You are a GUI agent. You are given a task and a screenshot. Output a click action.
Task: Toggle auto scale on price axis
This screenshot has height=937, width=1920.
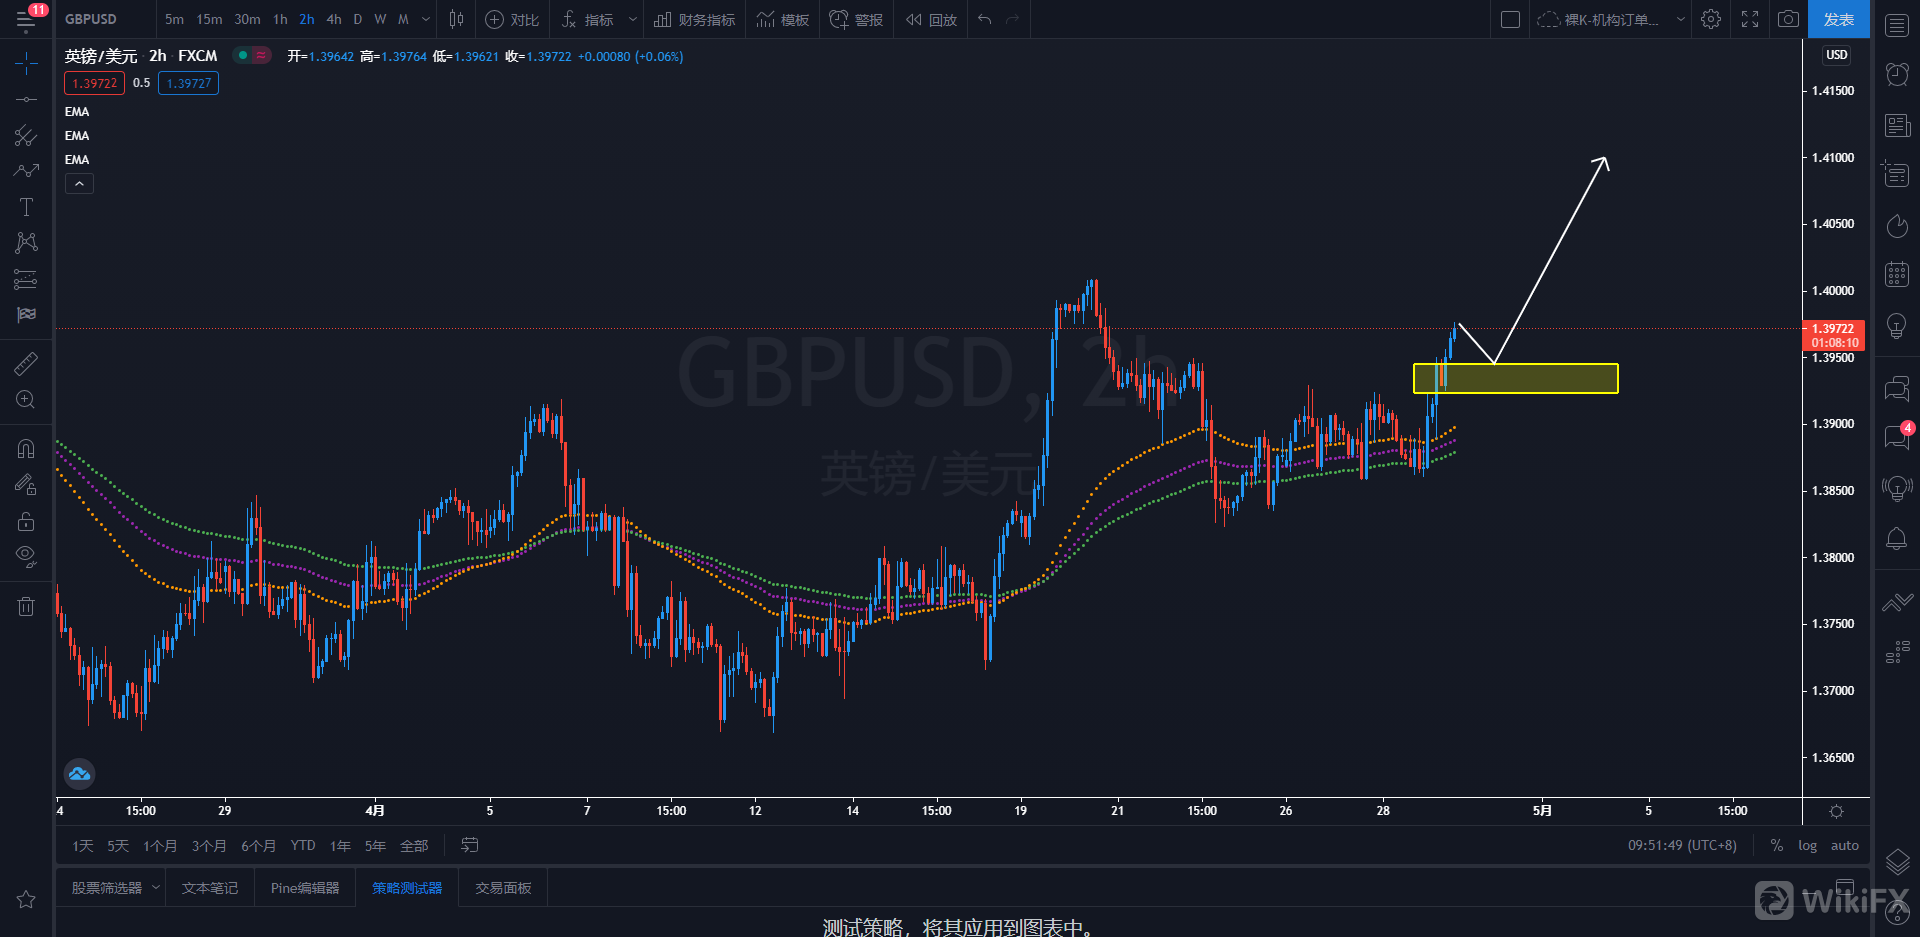tap(1844, 846)
